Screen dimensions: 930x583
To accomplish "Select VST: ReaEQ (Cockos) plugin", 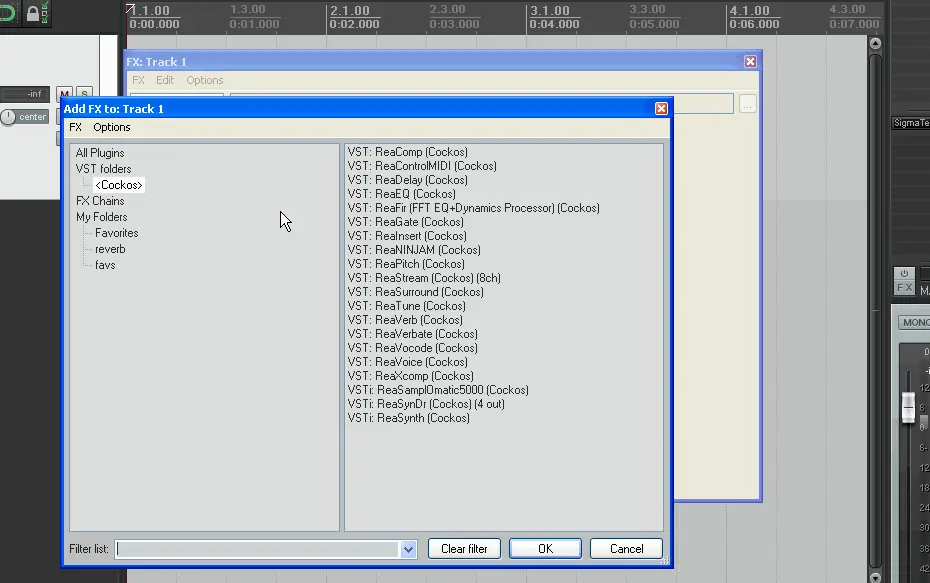I will click(401, 194).
